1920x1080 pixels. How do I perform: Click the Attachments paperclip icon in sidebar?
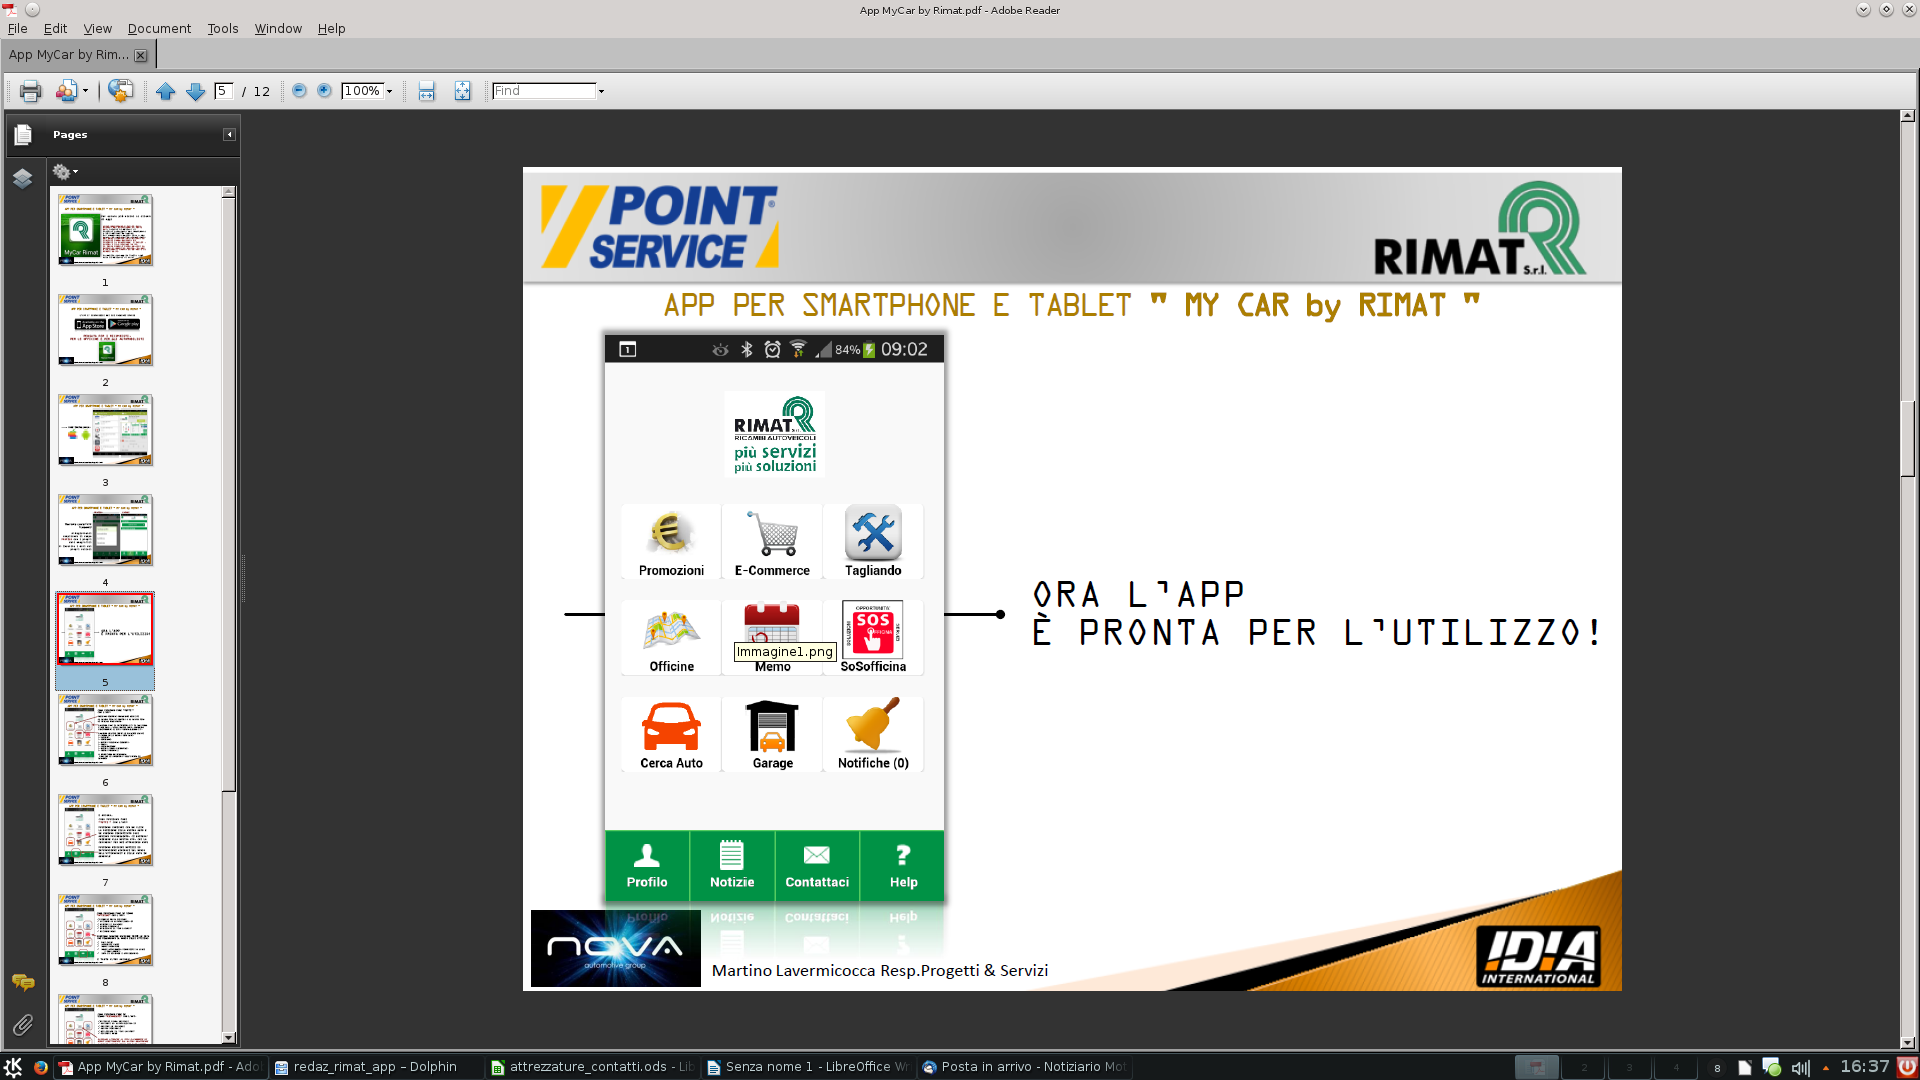tap(23, 1025)
